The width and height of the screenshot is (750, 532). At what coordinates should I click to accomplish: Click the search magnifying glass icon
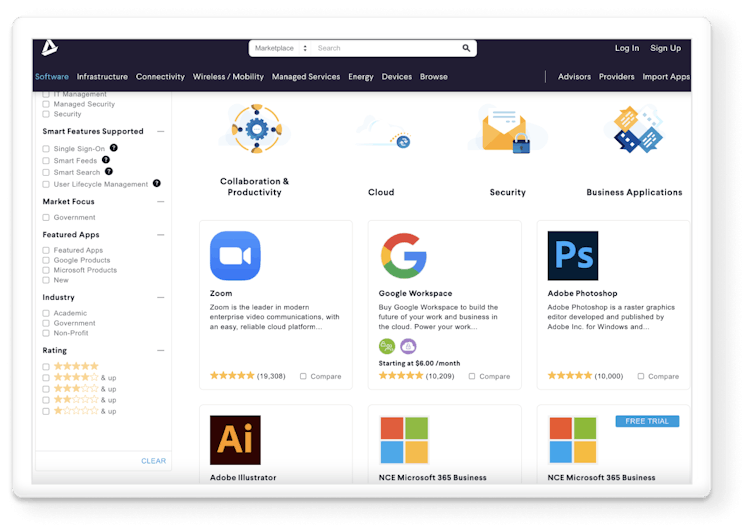pyautogui.click(x=466, y=48)
